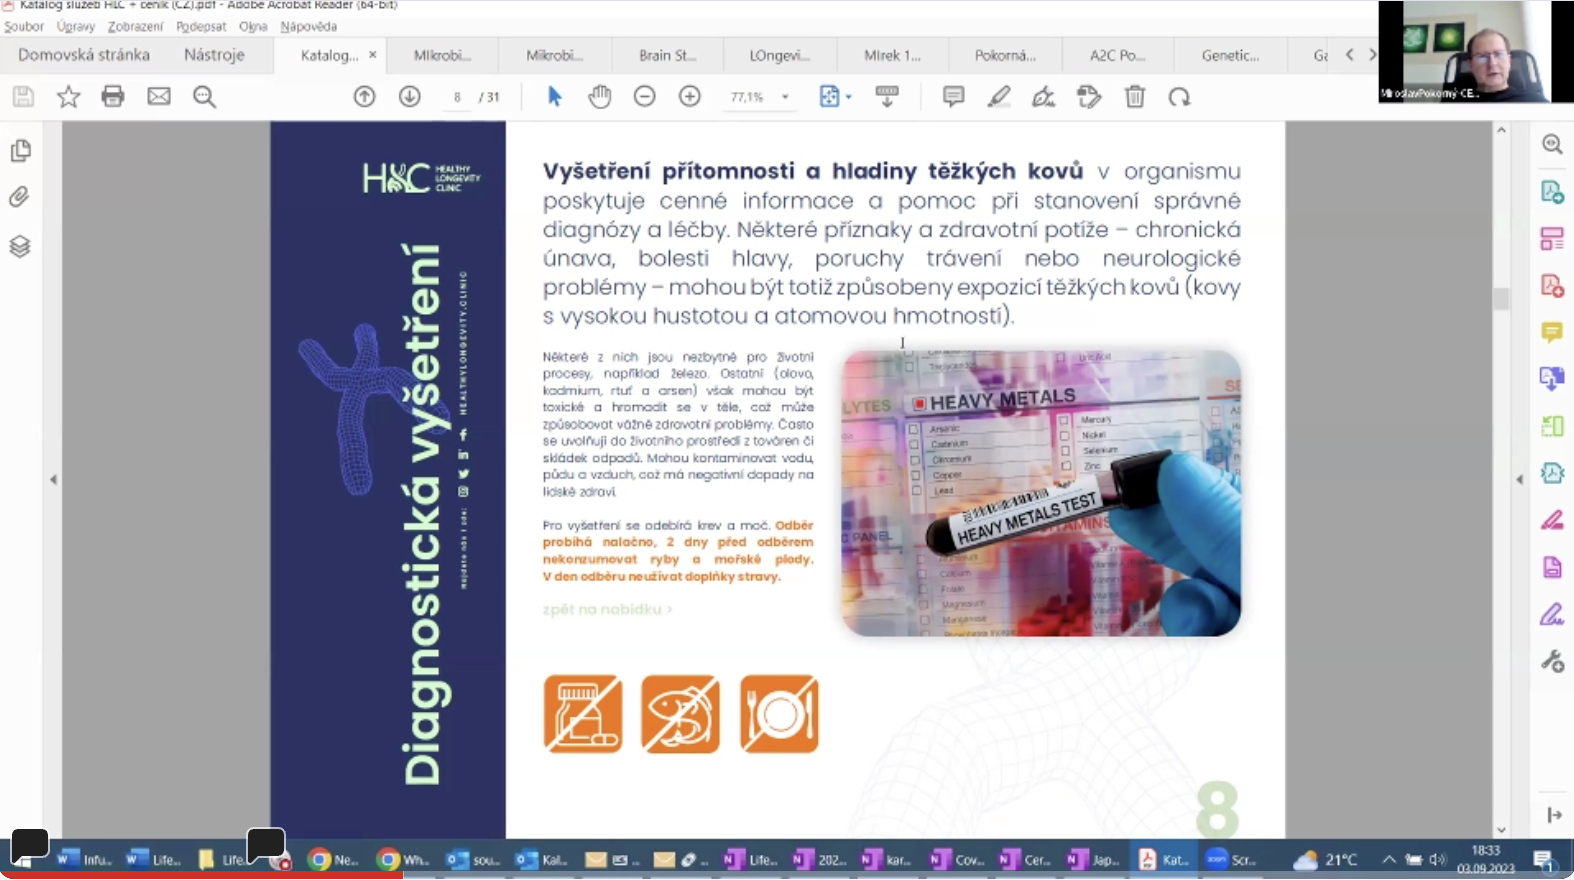Show hidden system tray icons
Image resolution: width=1574 pixels, height=880 pixels.
coord(1389,859)
